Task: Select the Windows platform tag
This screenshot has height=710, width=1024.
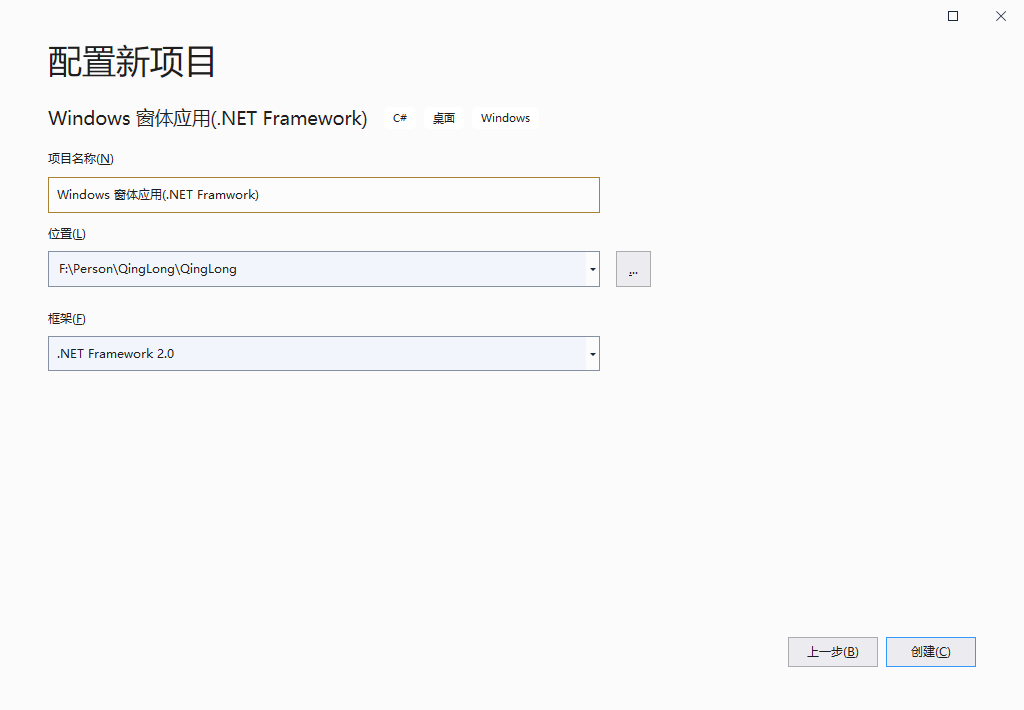Action: (x=505, y=117)
